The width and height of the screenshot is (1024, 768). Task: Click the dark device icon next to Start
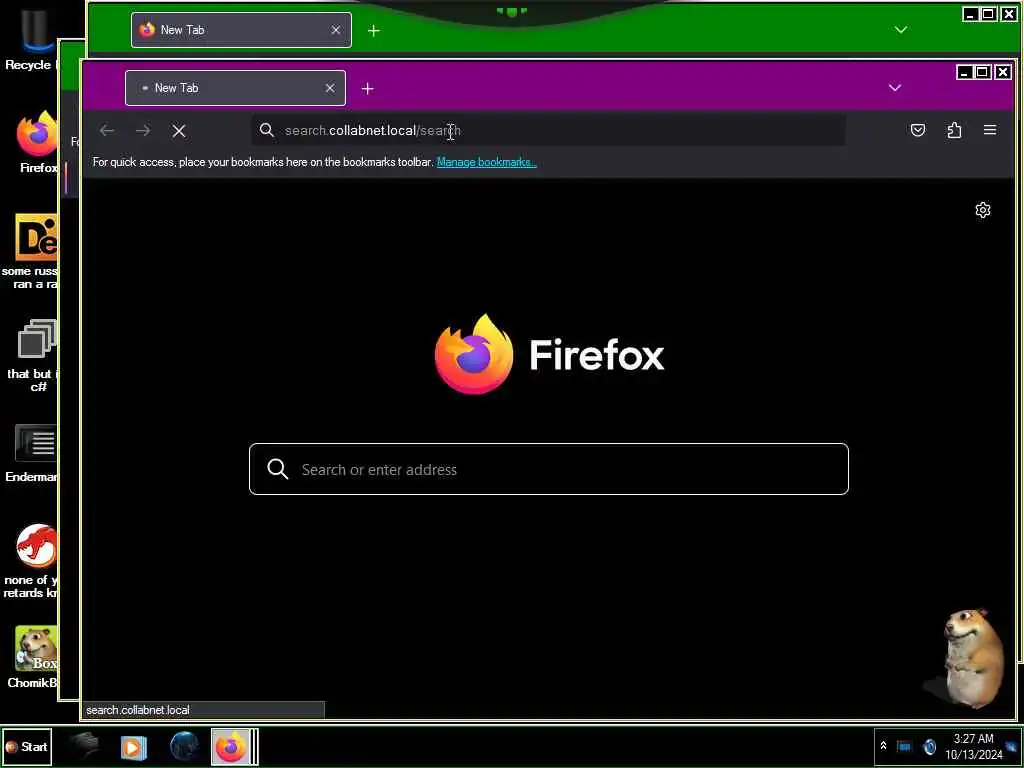84,746
